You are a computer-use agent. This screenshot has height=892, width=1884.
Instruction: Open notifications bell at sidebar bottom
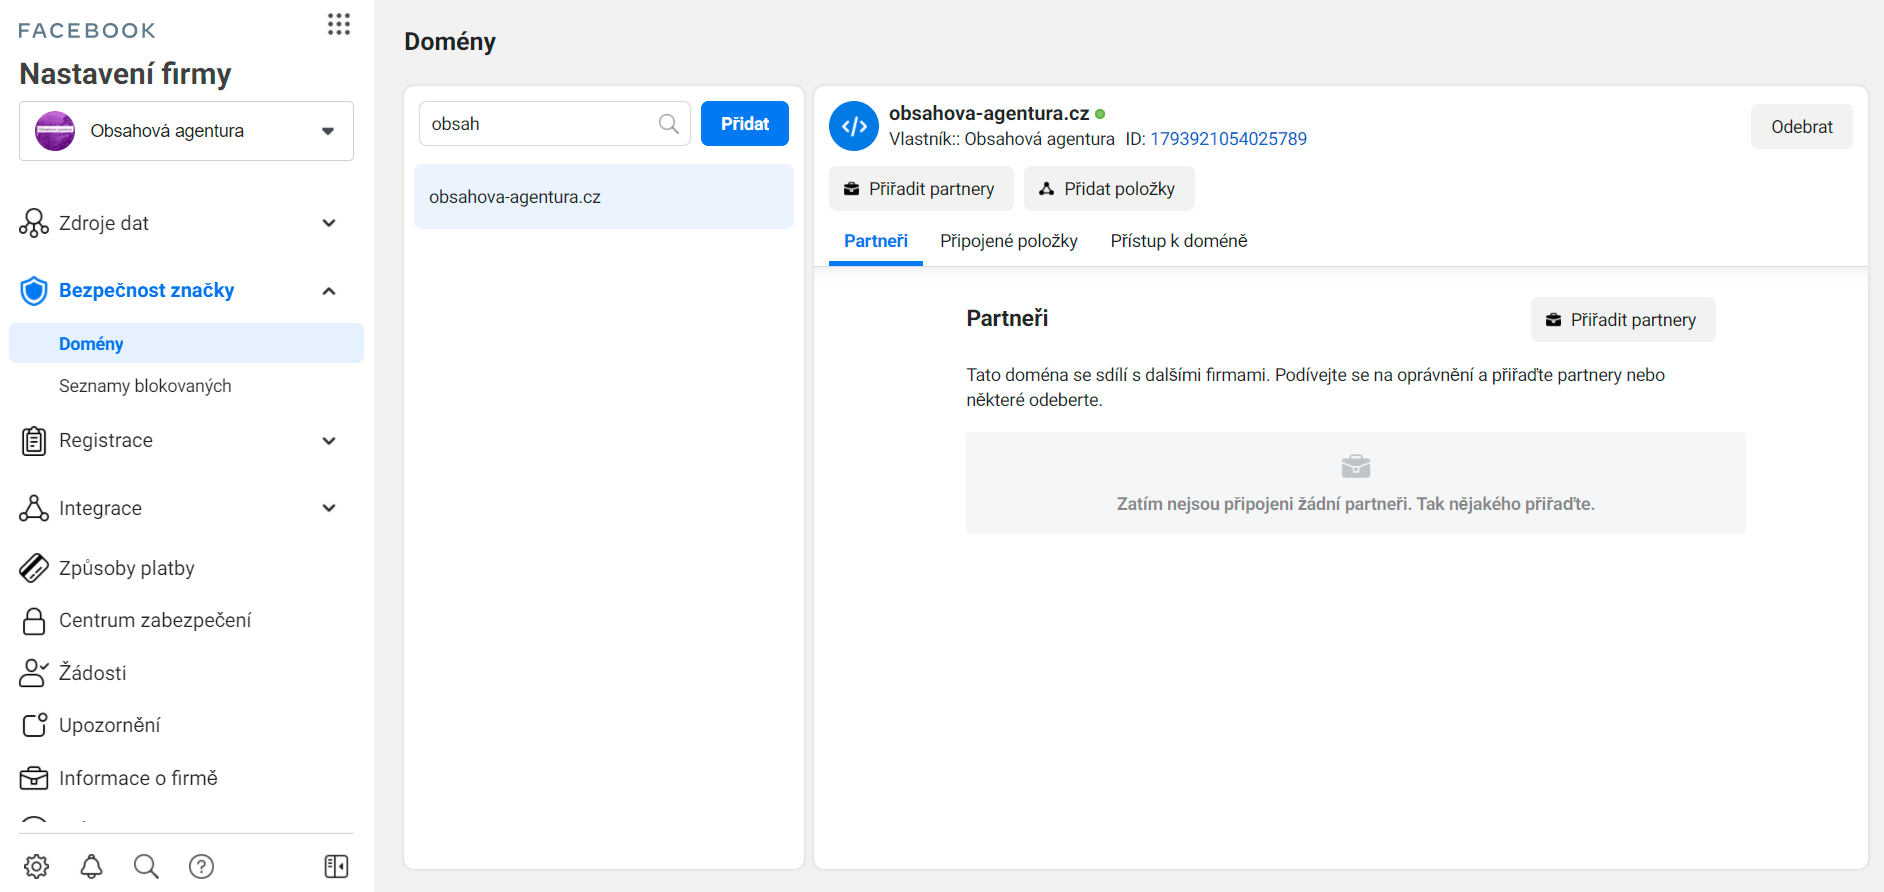tap(91, 866)
